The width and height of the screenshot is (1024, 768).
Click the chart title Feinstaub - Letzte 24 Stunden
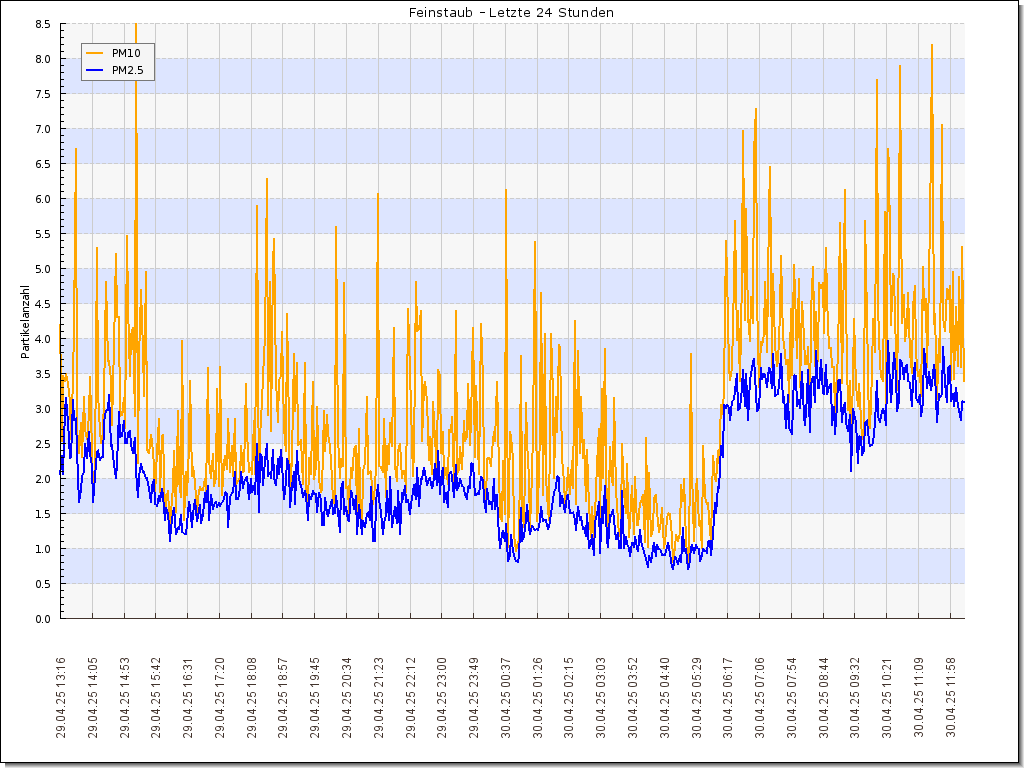(x=511, y=12)
